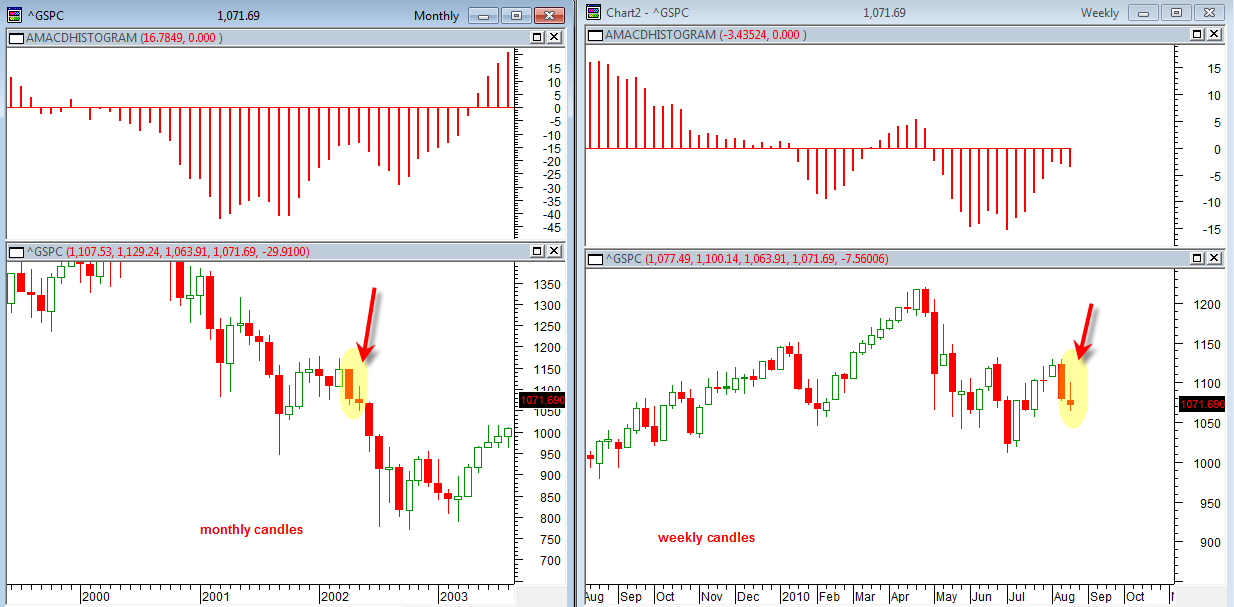This screenshot has width=1234, height=607.
Task: Click the AMACDHISTOGRAM pane icon in Weekly window
Action: click(596, 35)
